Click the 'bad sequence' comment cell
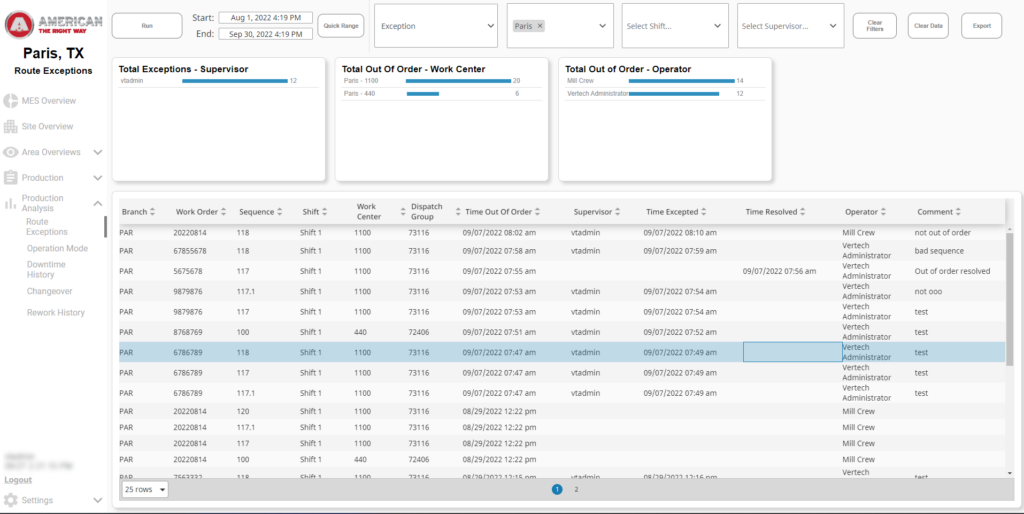 938,251
